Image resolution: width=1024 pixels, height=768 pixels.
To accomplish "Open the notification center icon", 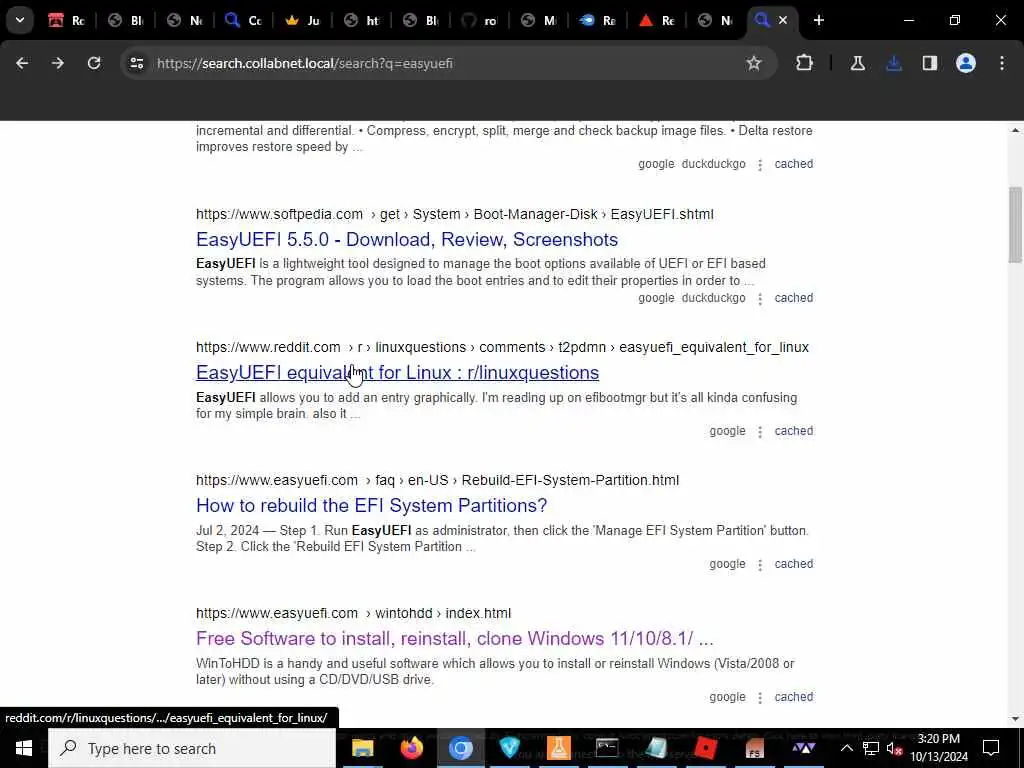I will coord(991,748).
